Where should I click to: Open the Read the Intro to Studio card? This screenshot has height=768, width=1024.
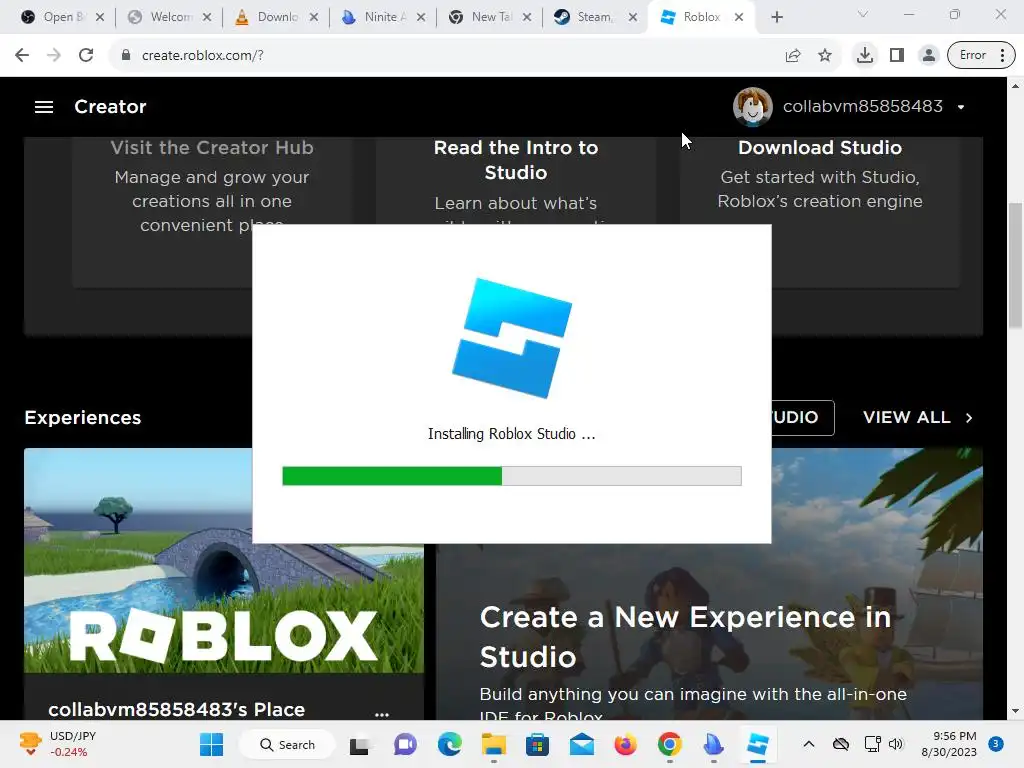[x=516, y=180]
